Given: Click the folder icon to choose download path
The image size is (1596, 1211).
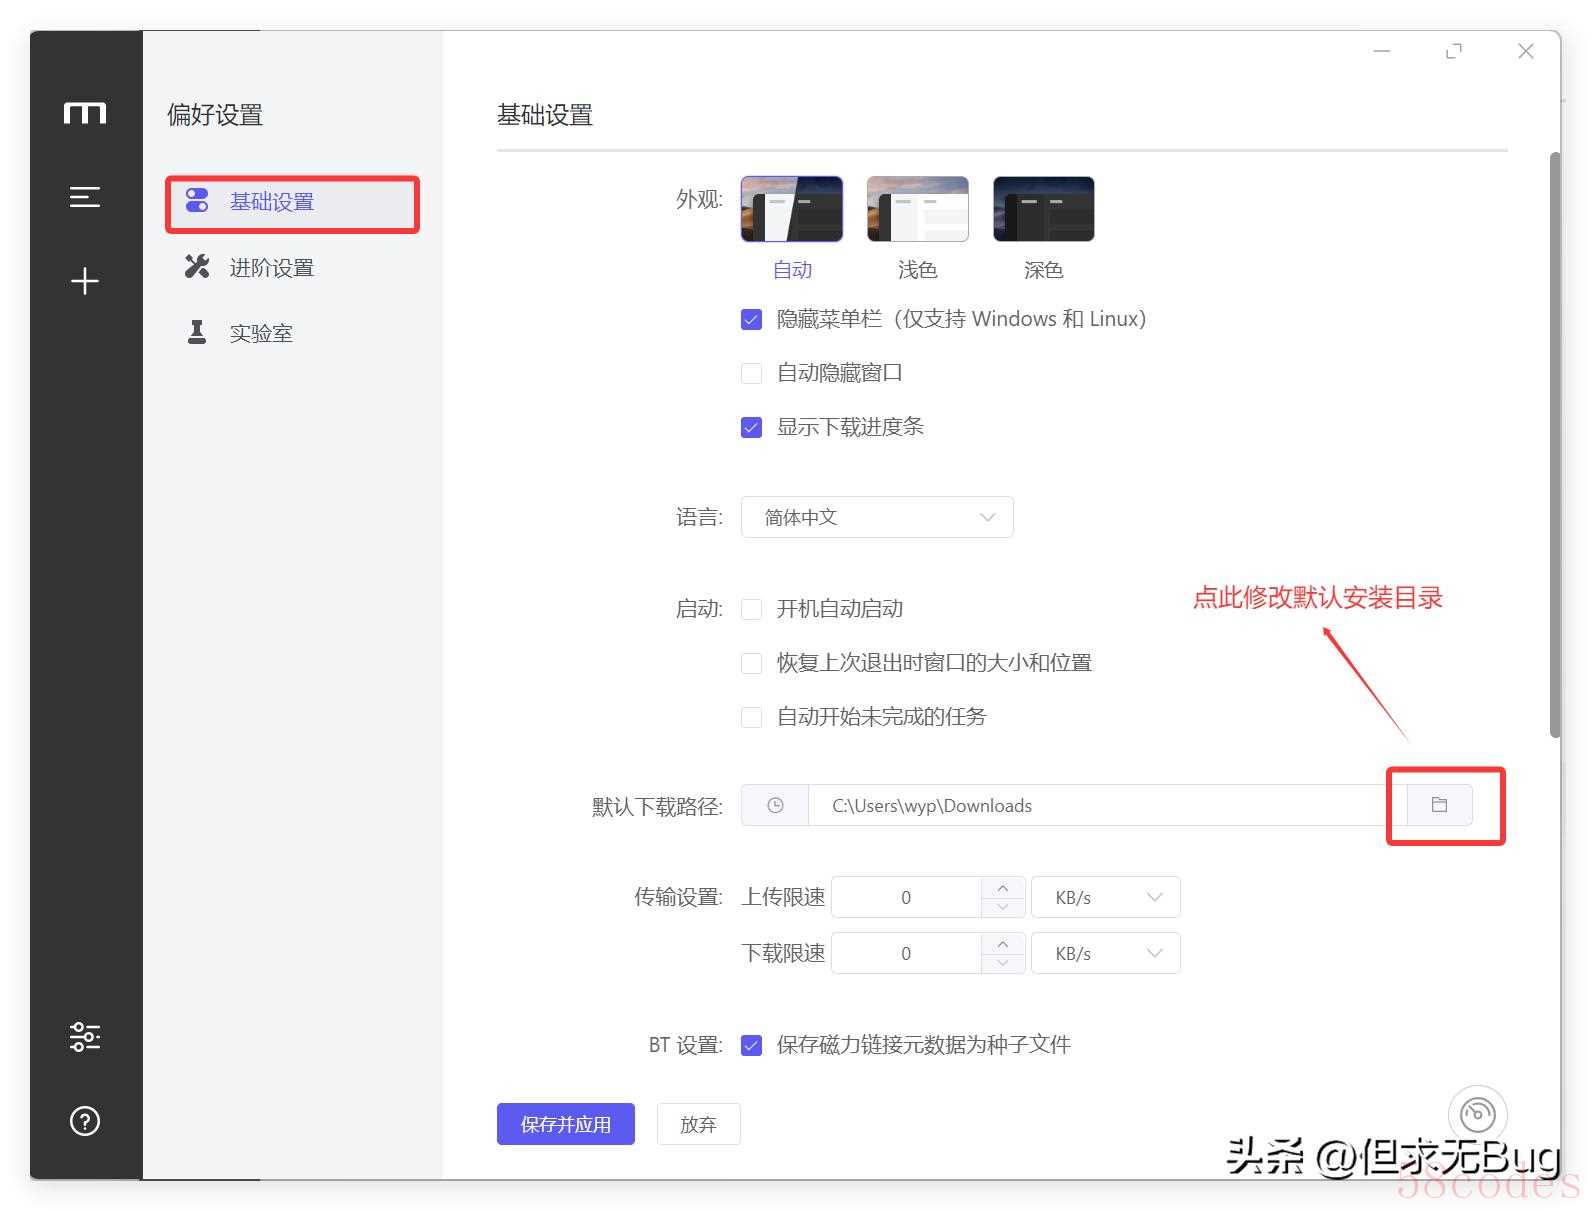Looking at the screenshot, I should point(1439,805).
